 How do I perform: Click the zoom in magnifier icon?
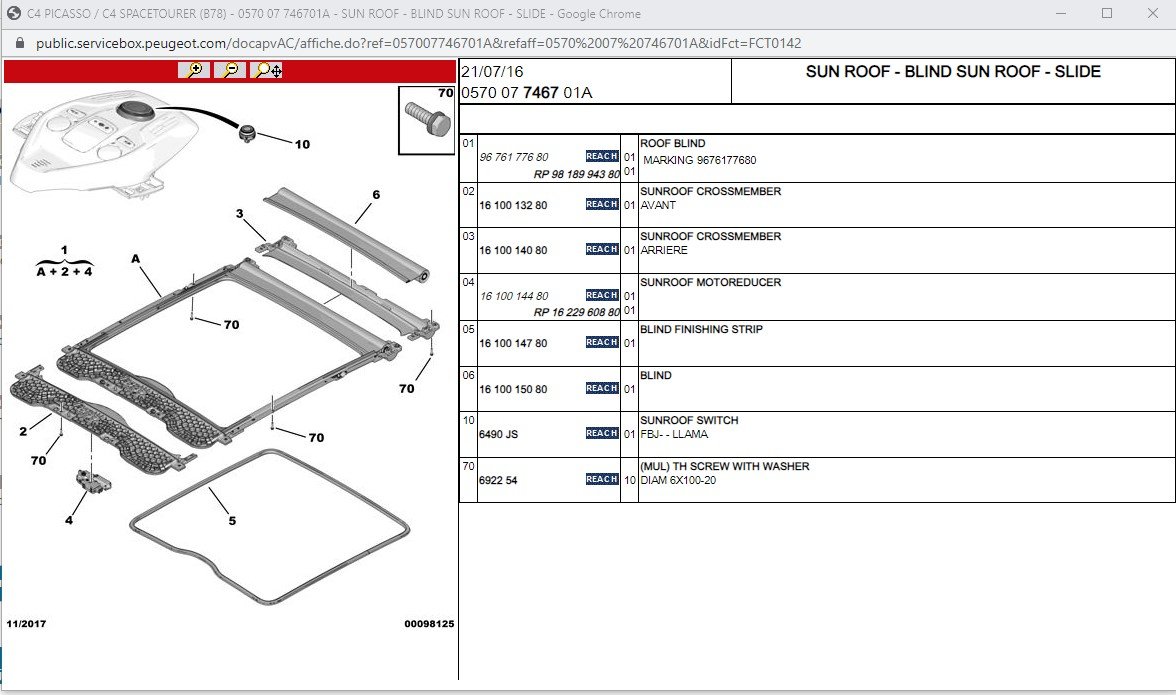point(194,70)
